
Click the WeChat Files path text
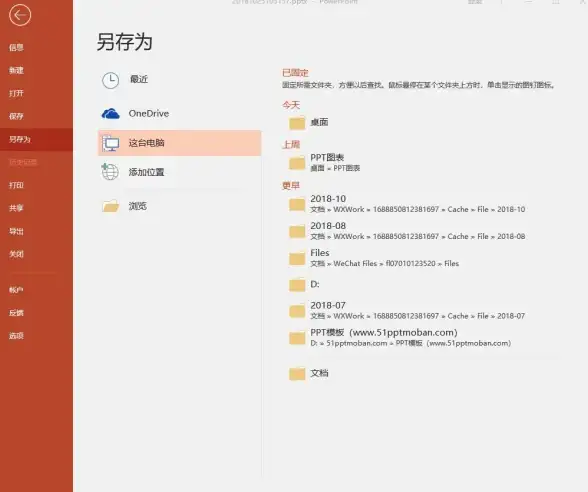(384, 263)
